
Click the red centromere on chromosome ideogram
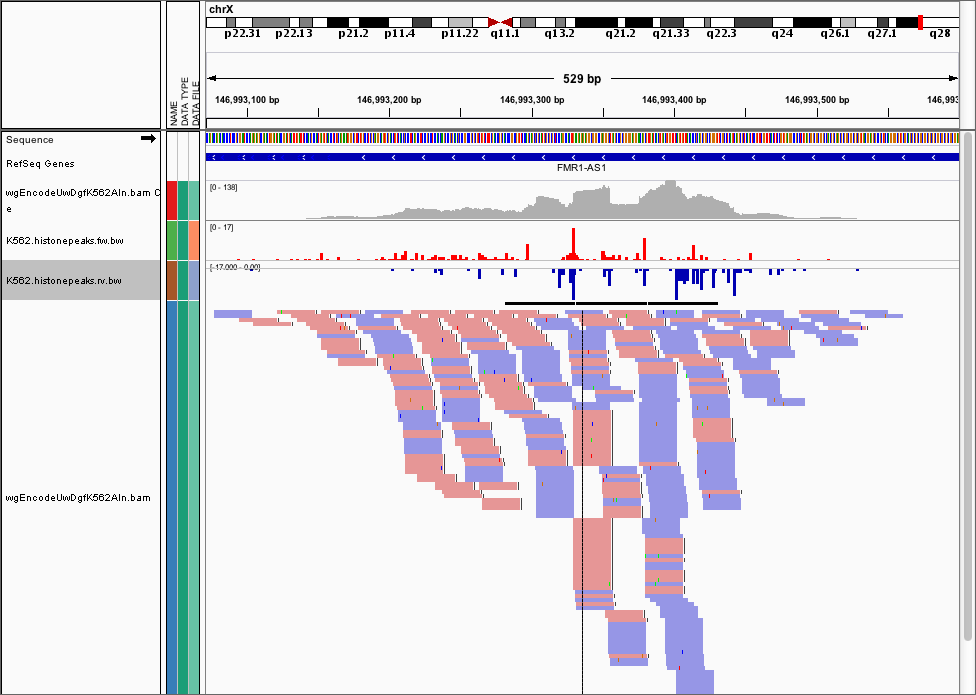[500, 21]
